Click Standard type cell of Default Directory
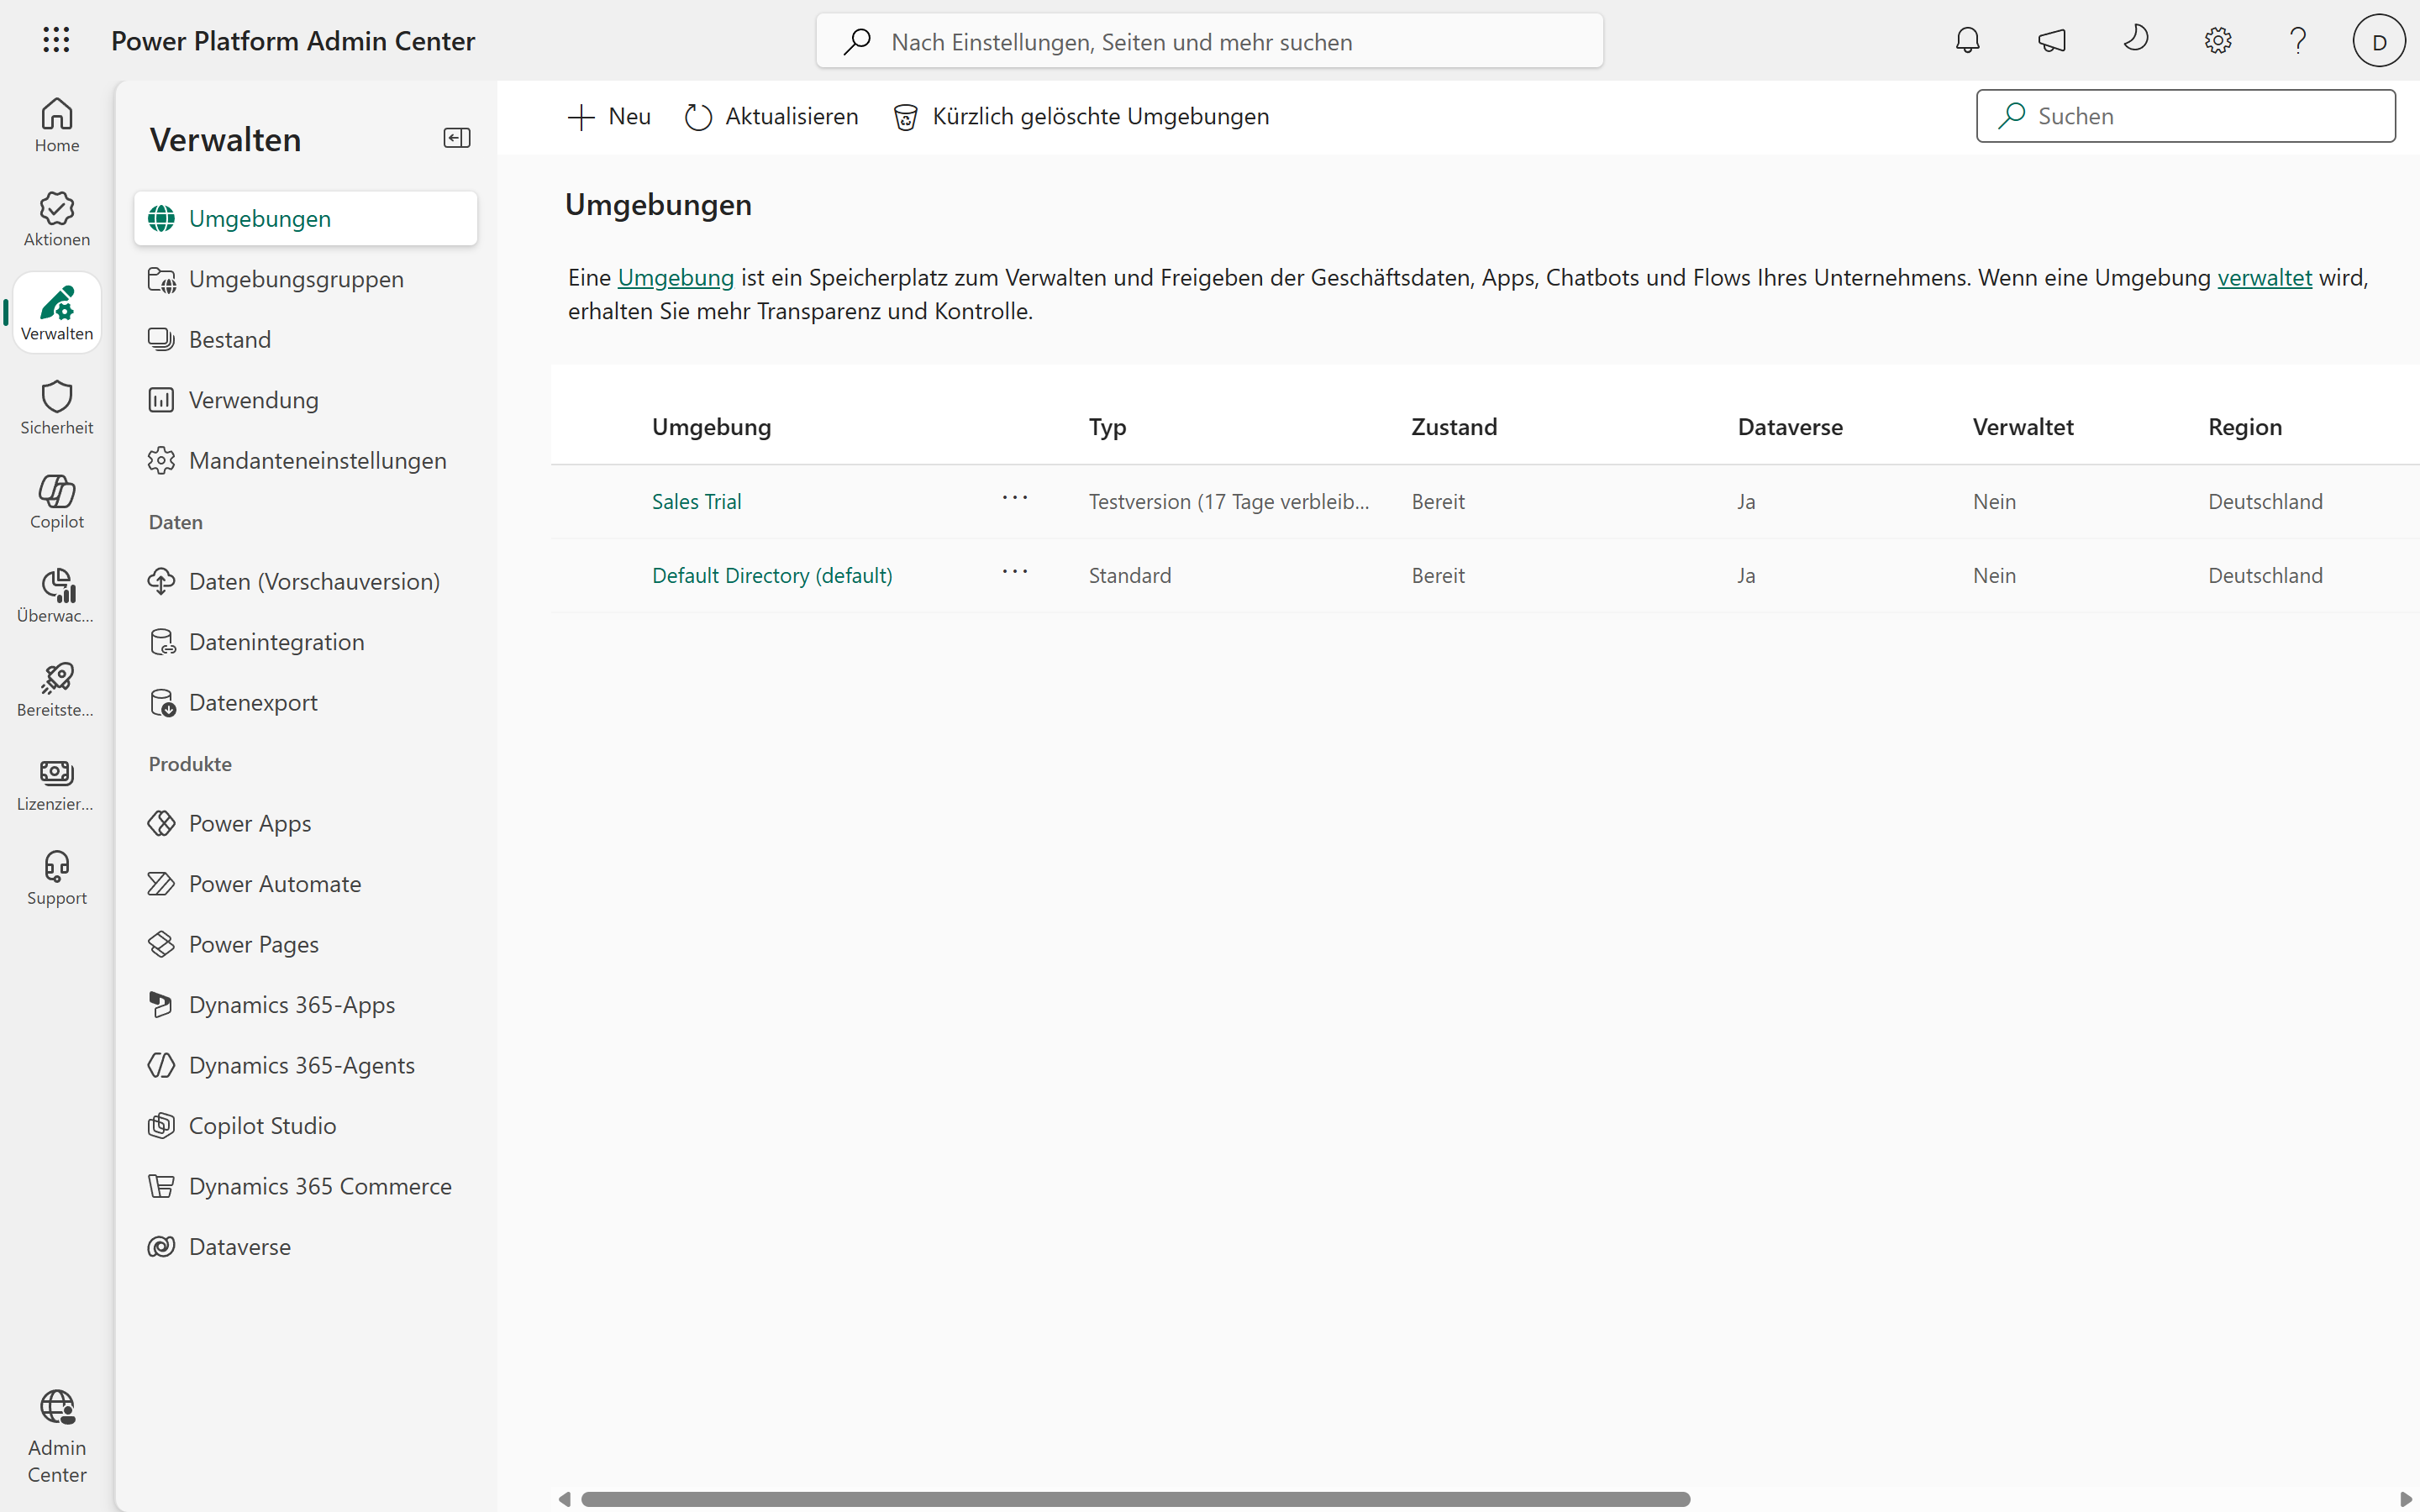This screenshot has height=1512, width=2420. 1129,575
